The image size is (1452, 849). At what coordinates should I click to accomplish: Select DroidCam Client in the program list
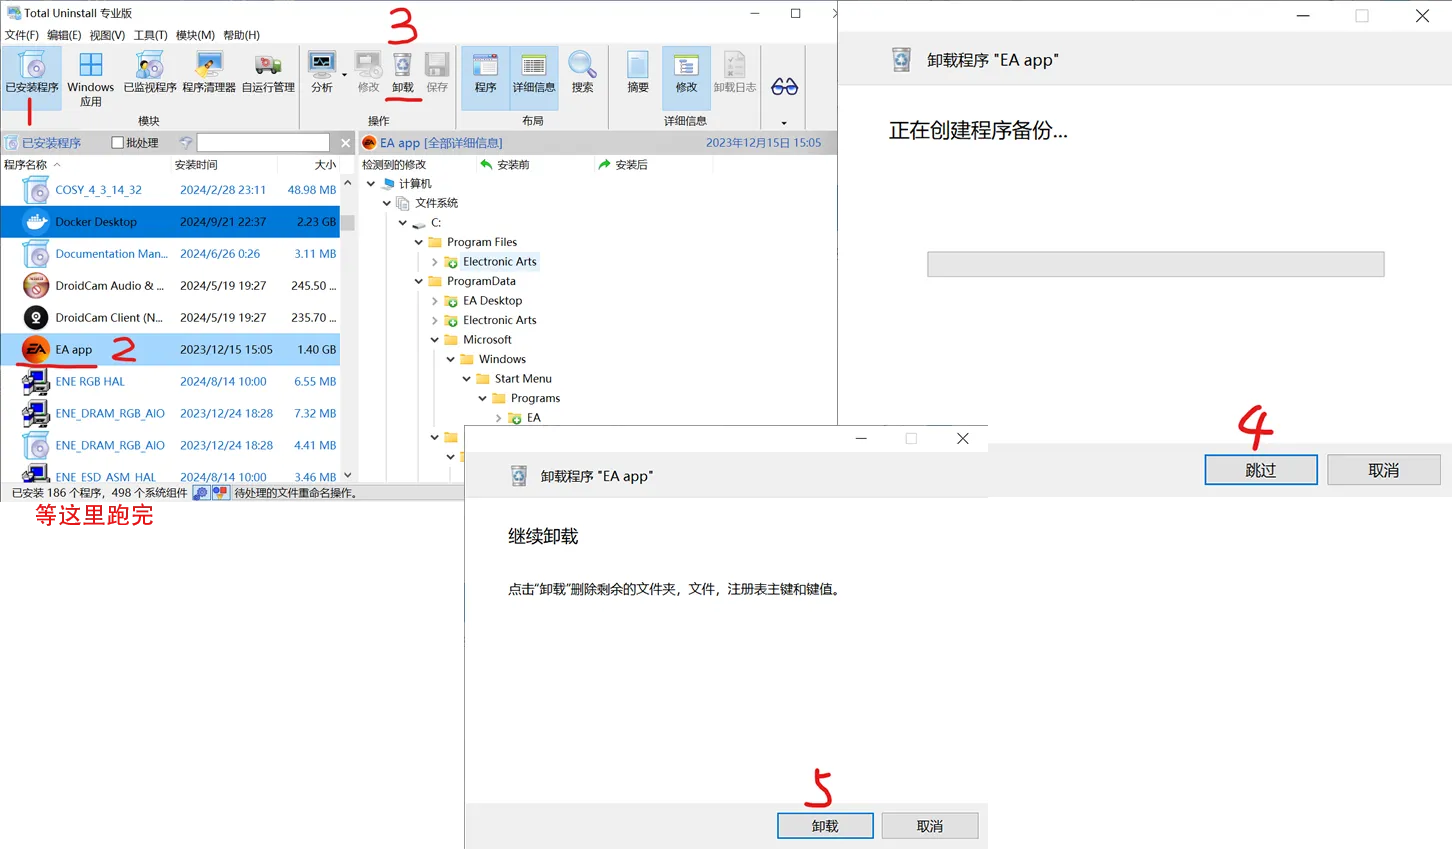(170, 318)
